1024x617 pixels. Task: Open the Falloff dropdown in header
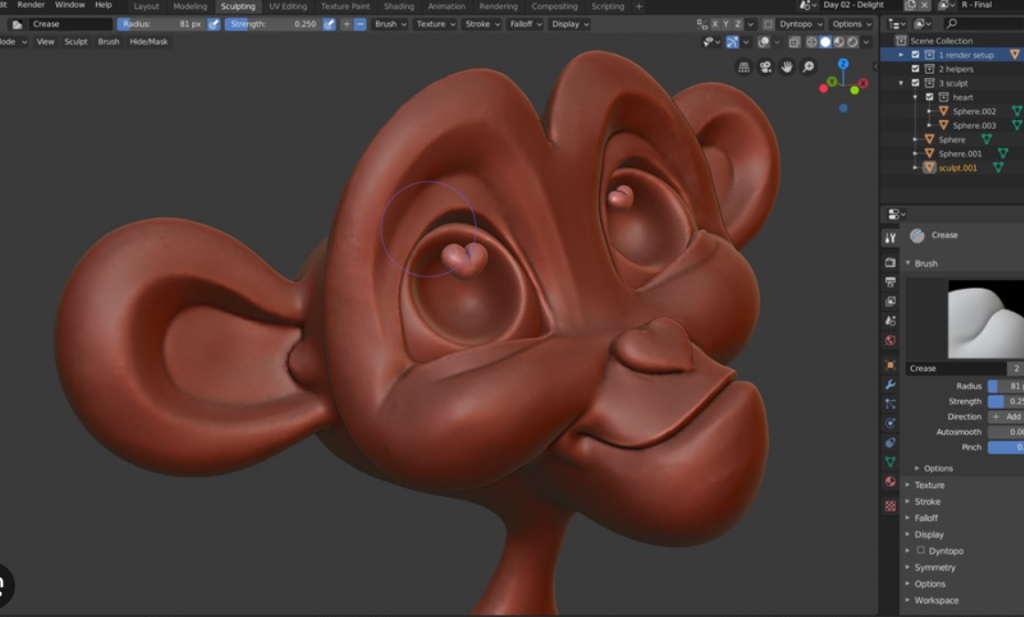click(x=525, y=24)
